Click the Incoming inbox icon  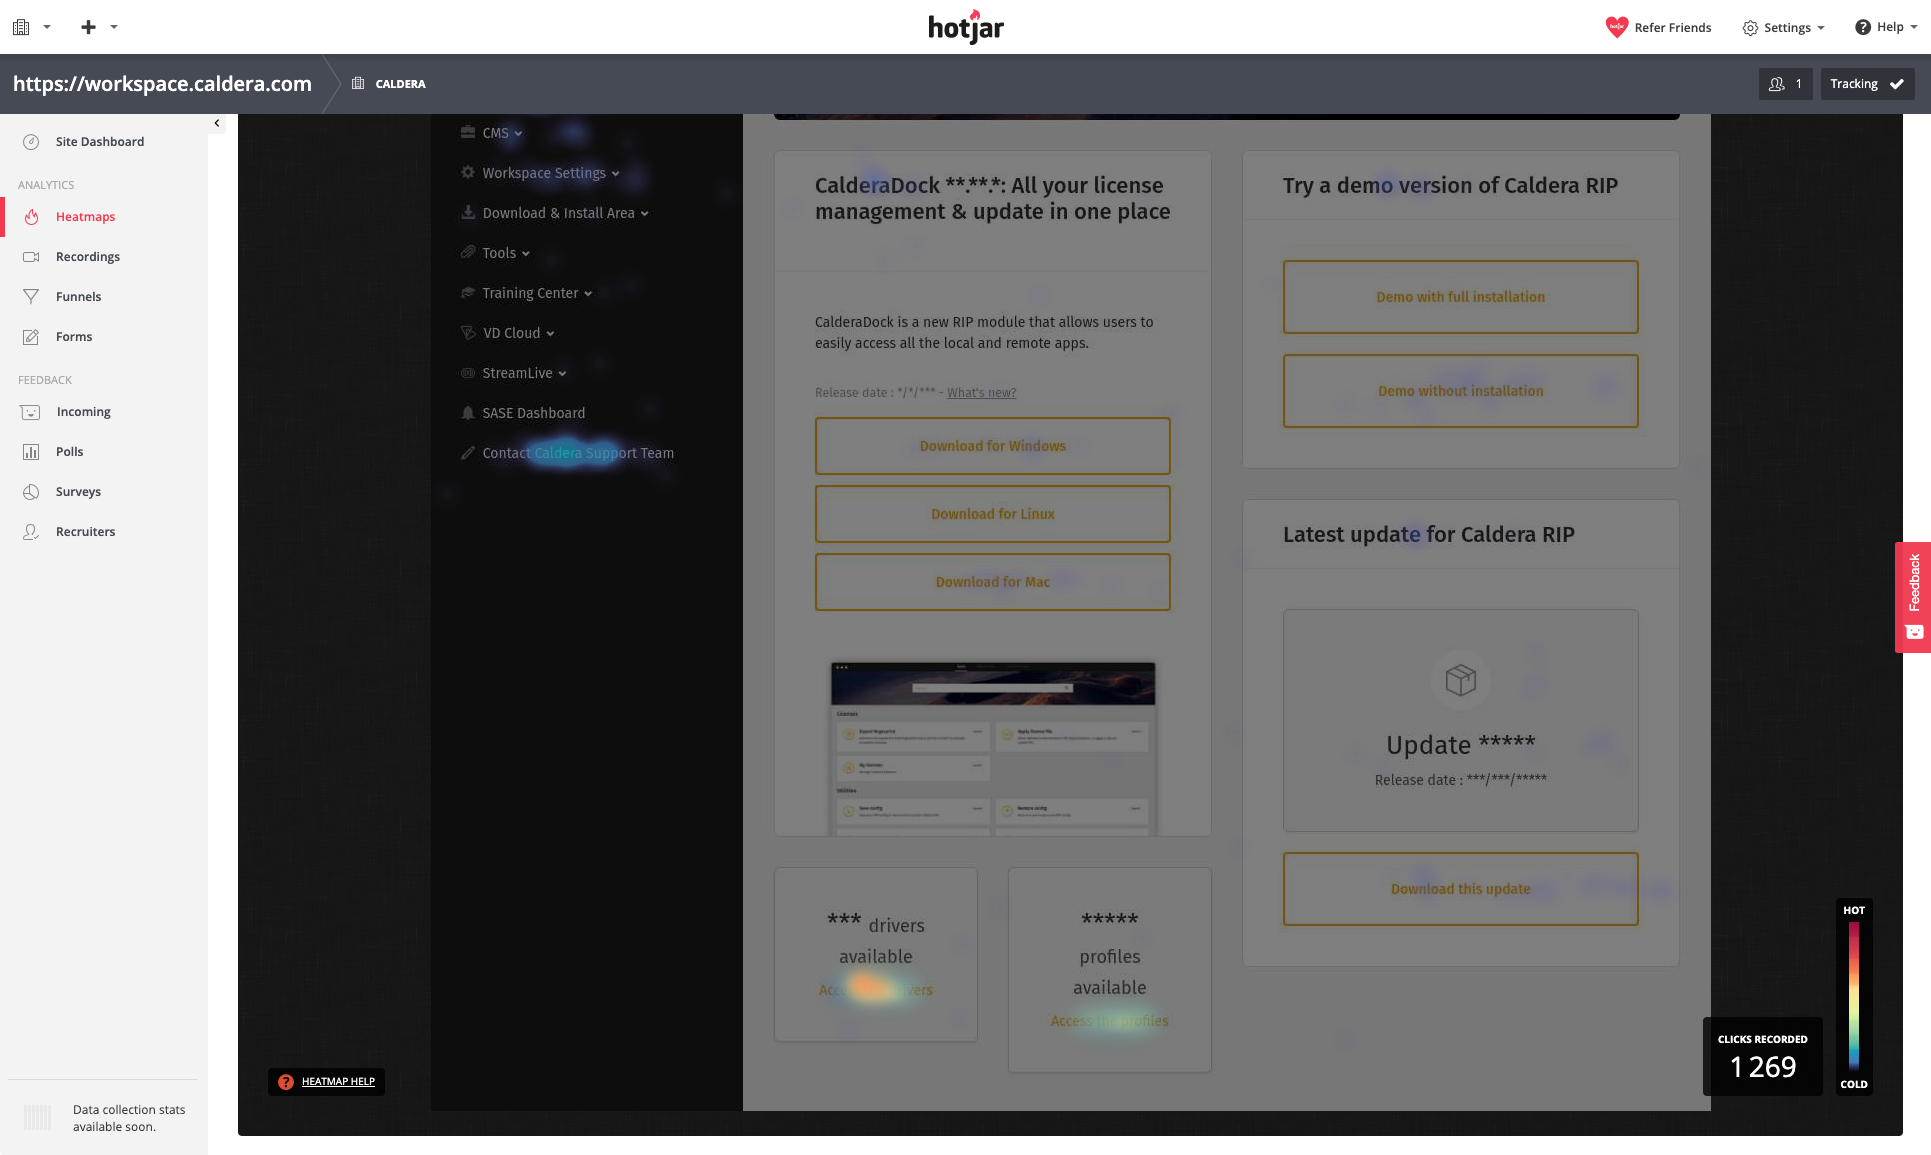[31, 412]
